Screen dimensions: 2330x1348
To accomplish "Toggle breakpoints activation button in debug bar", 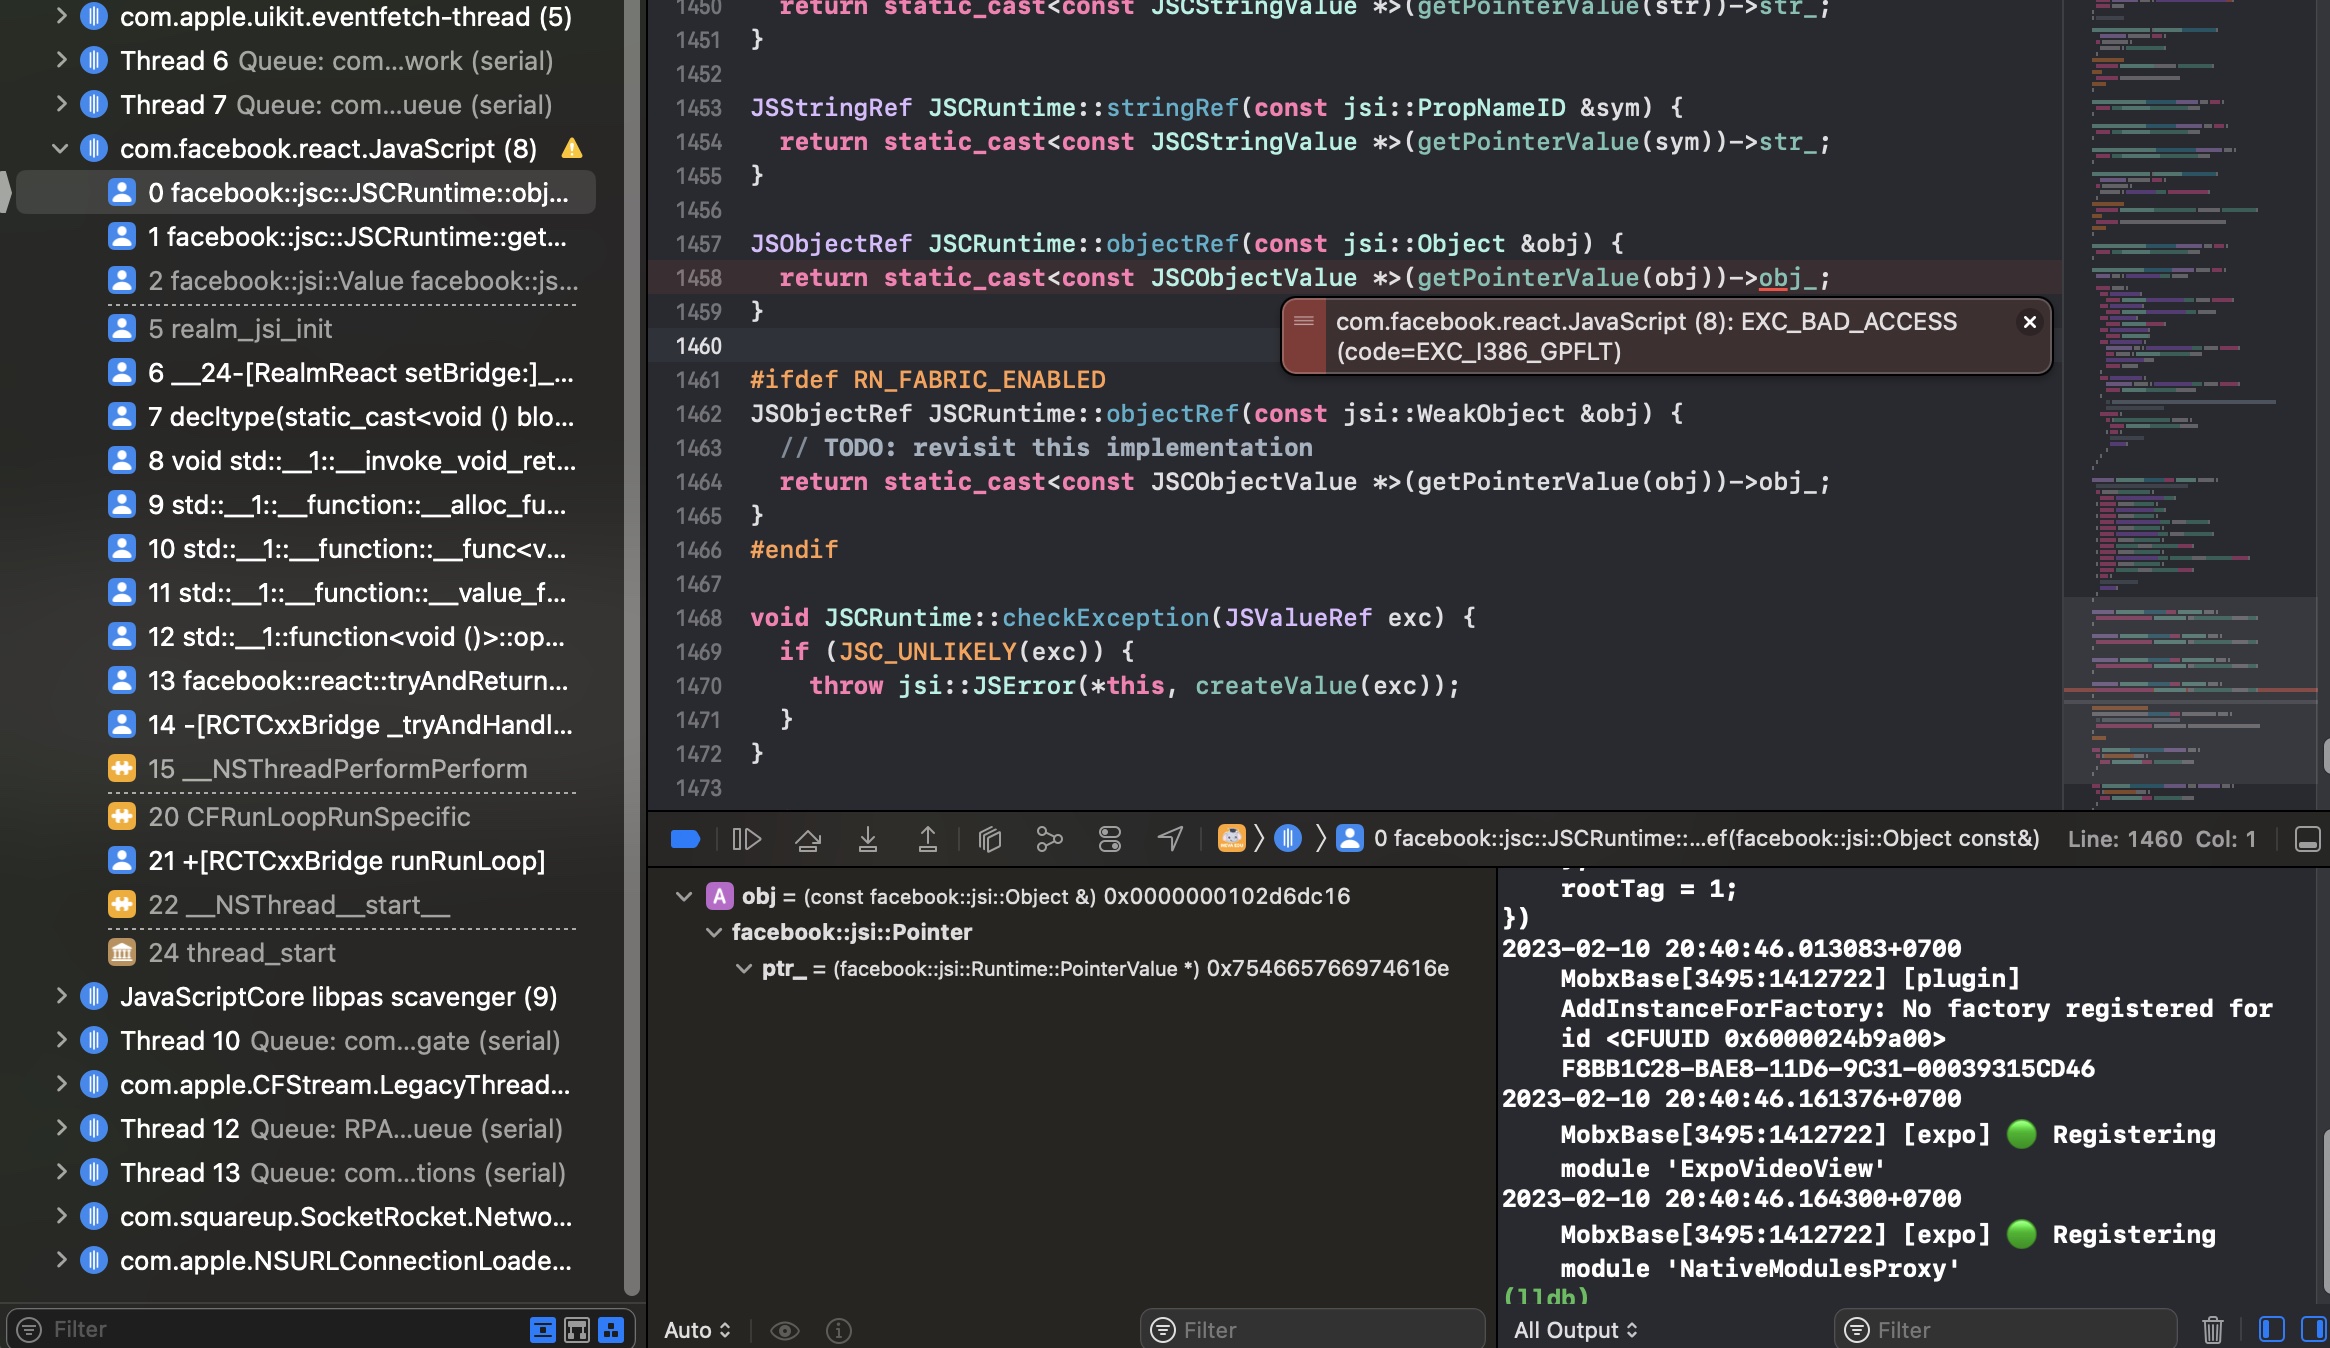I will (x=685, y=839).
